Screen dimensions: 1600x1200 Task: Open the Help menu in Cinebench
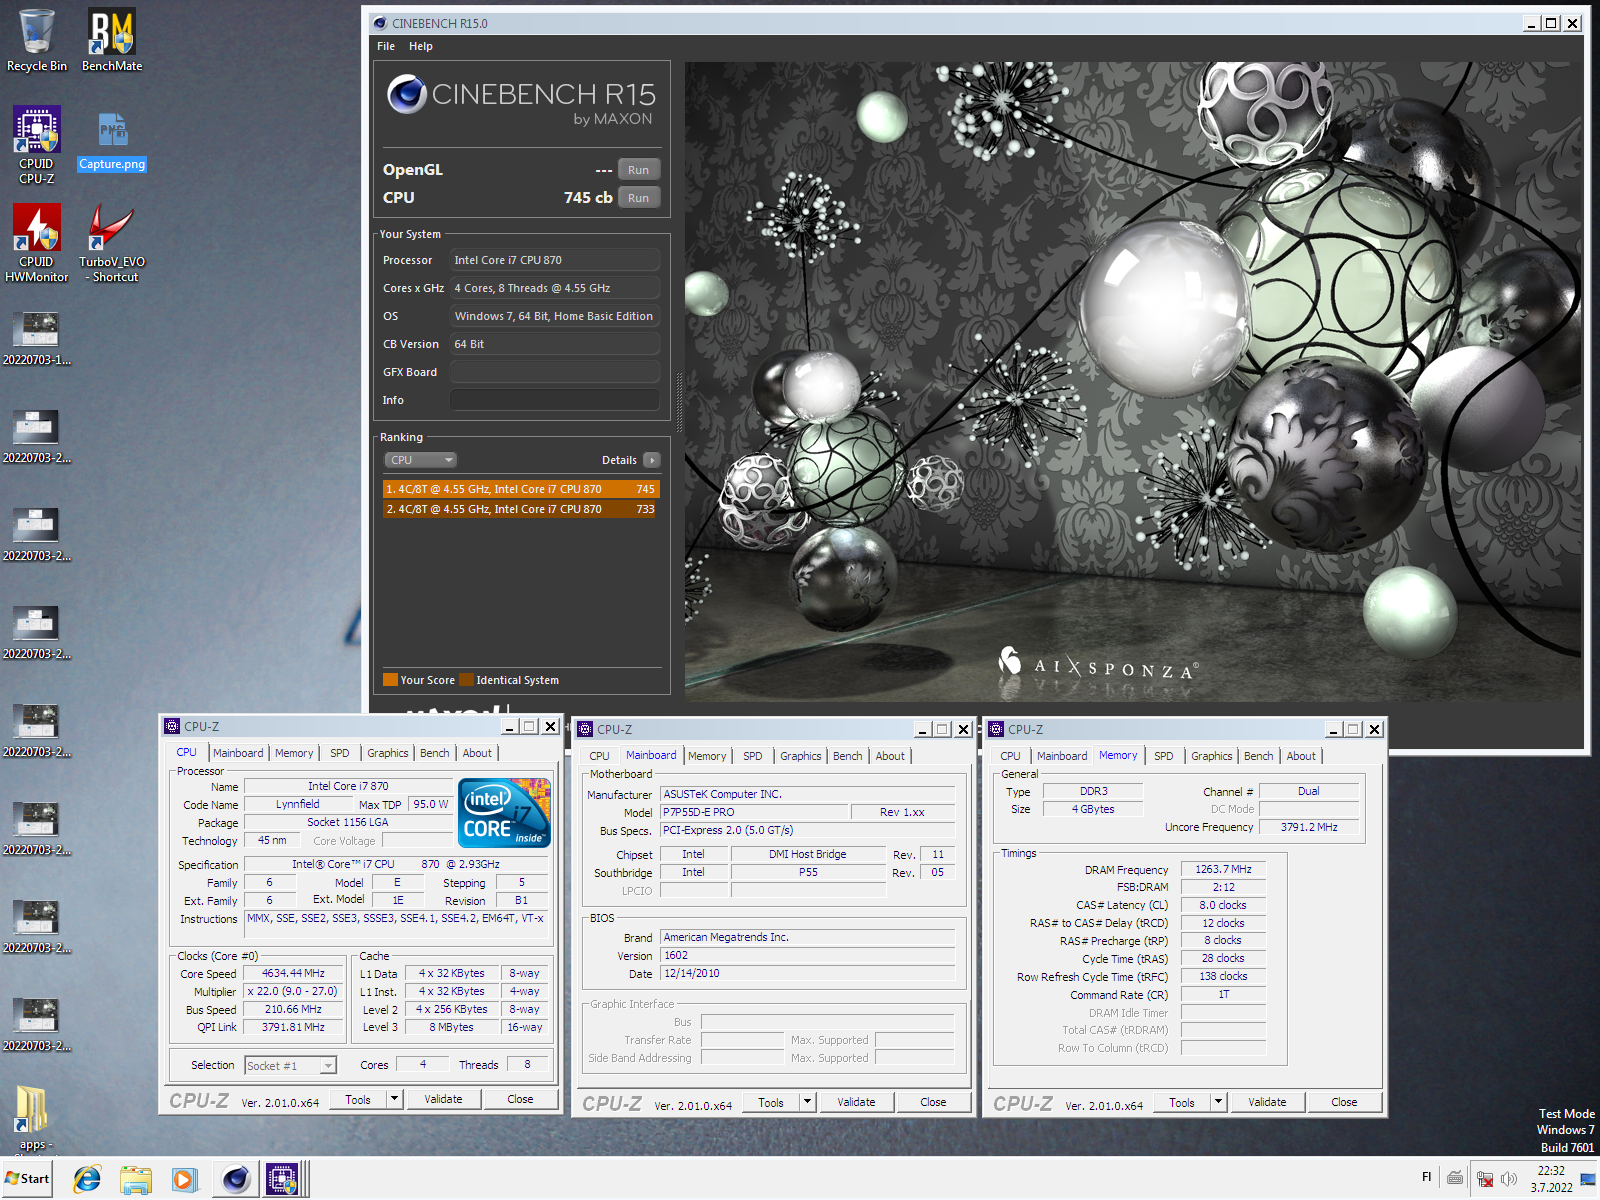pos(421,46)
